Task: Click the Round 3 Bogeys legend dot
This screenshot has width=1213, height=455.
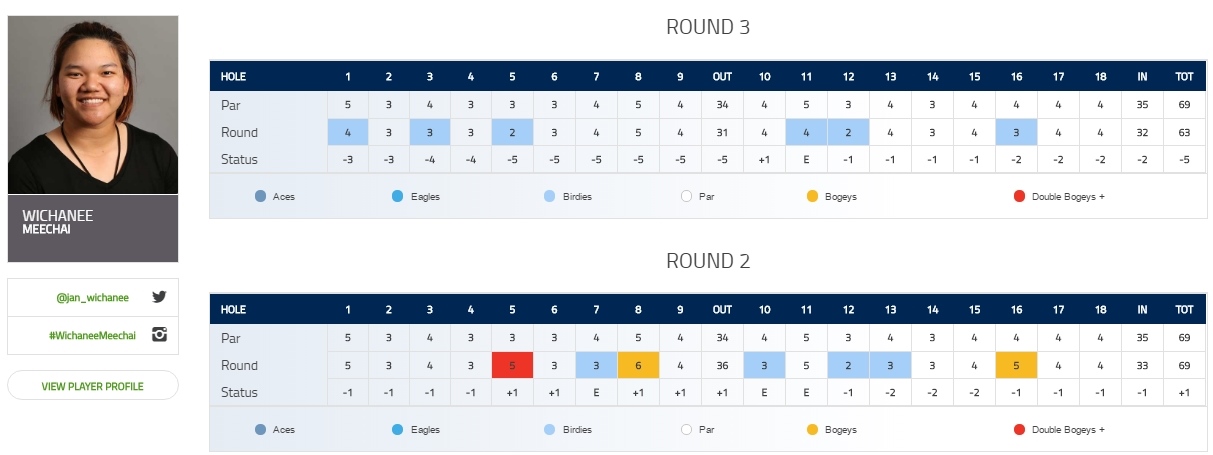Action: pyautogui.click(x=812, y=196)
